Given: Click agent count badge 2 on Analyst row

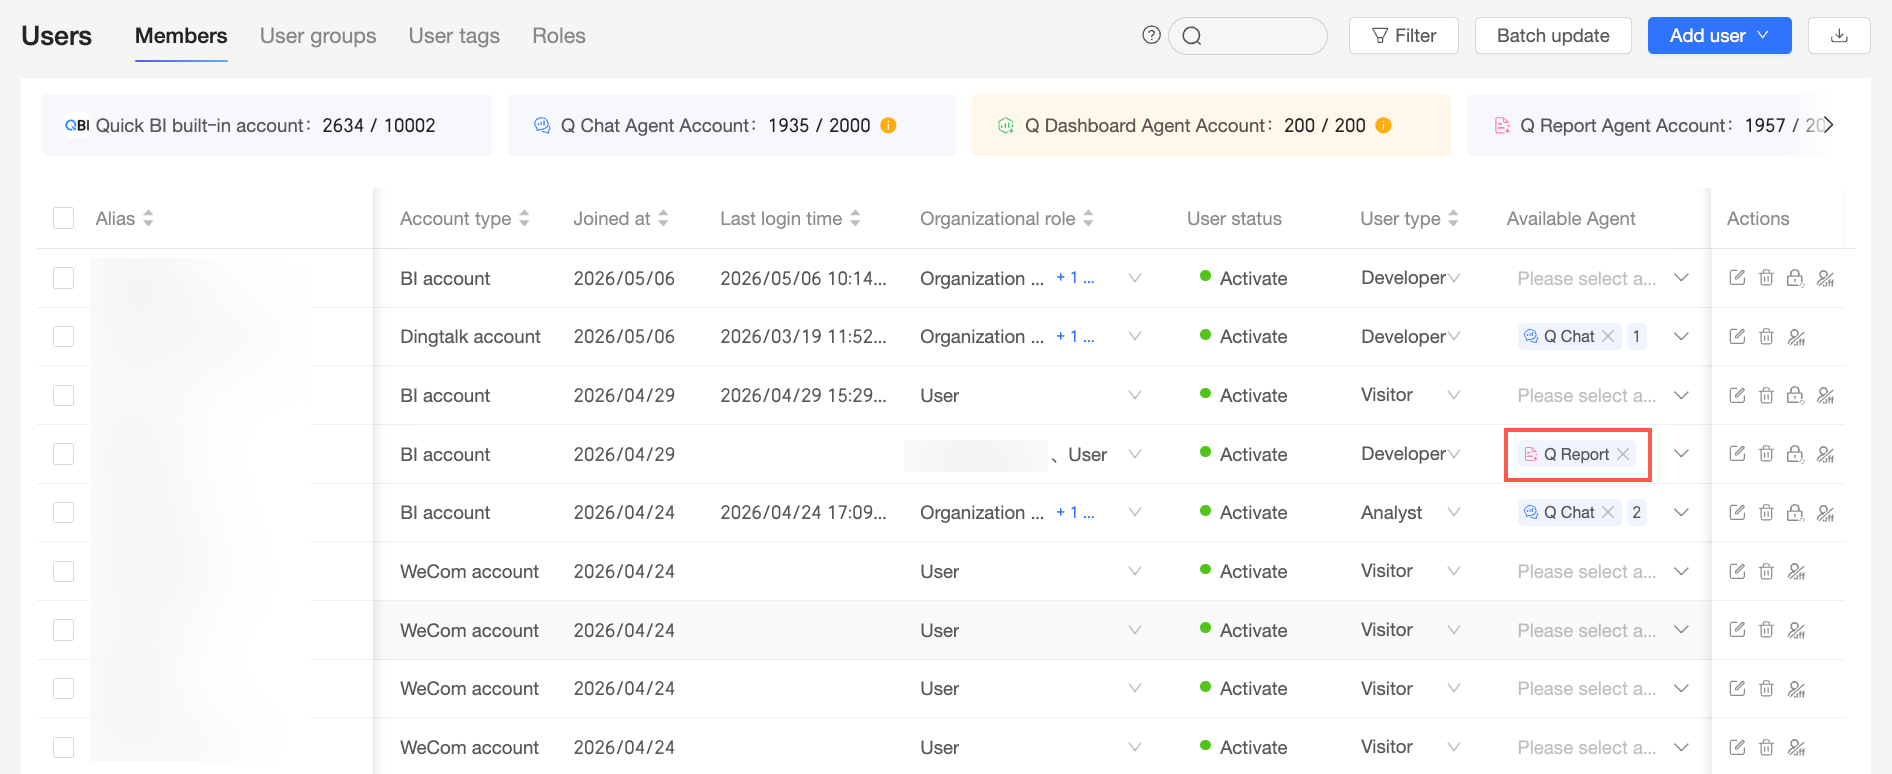Looking at the screenshot, I should coord(1637,512).
